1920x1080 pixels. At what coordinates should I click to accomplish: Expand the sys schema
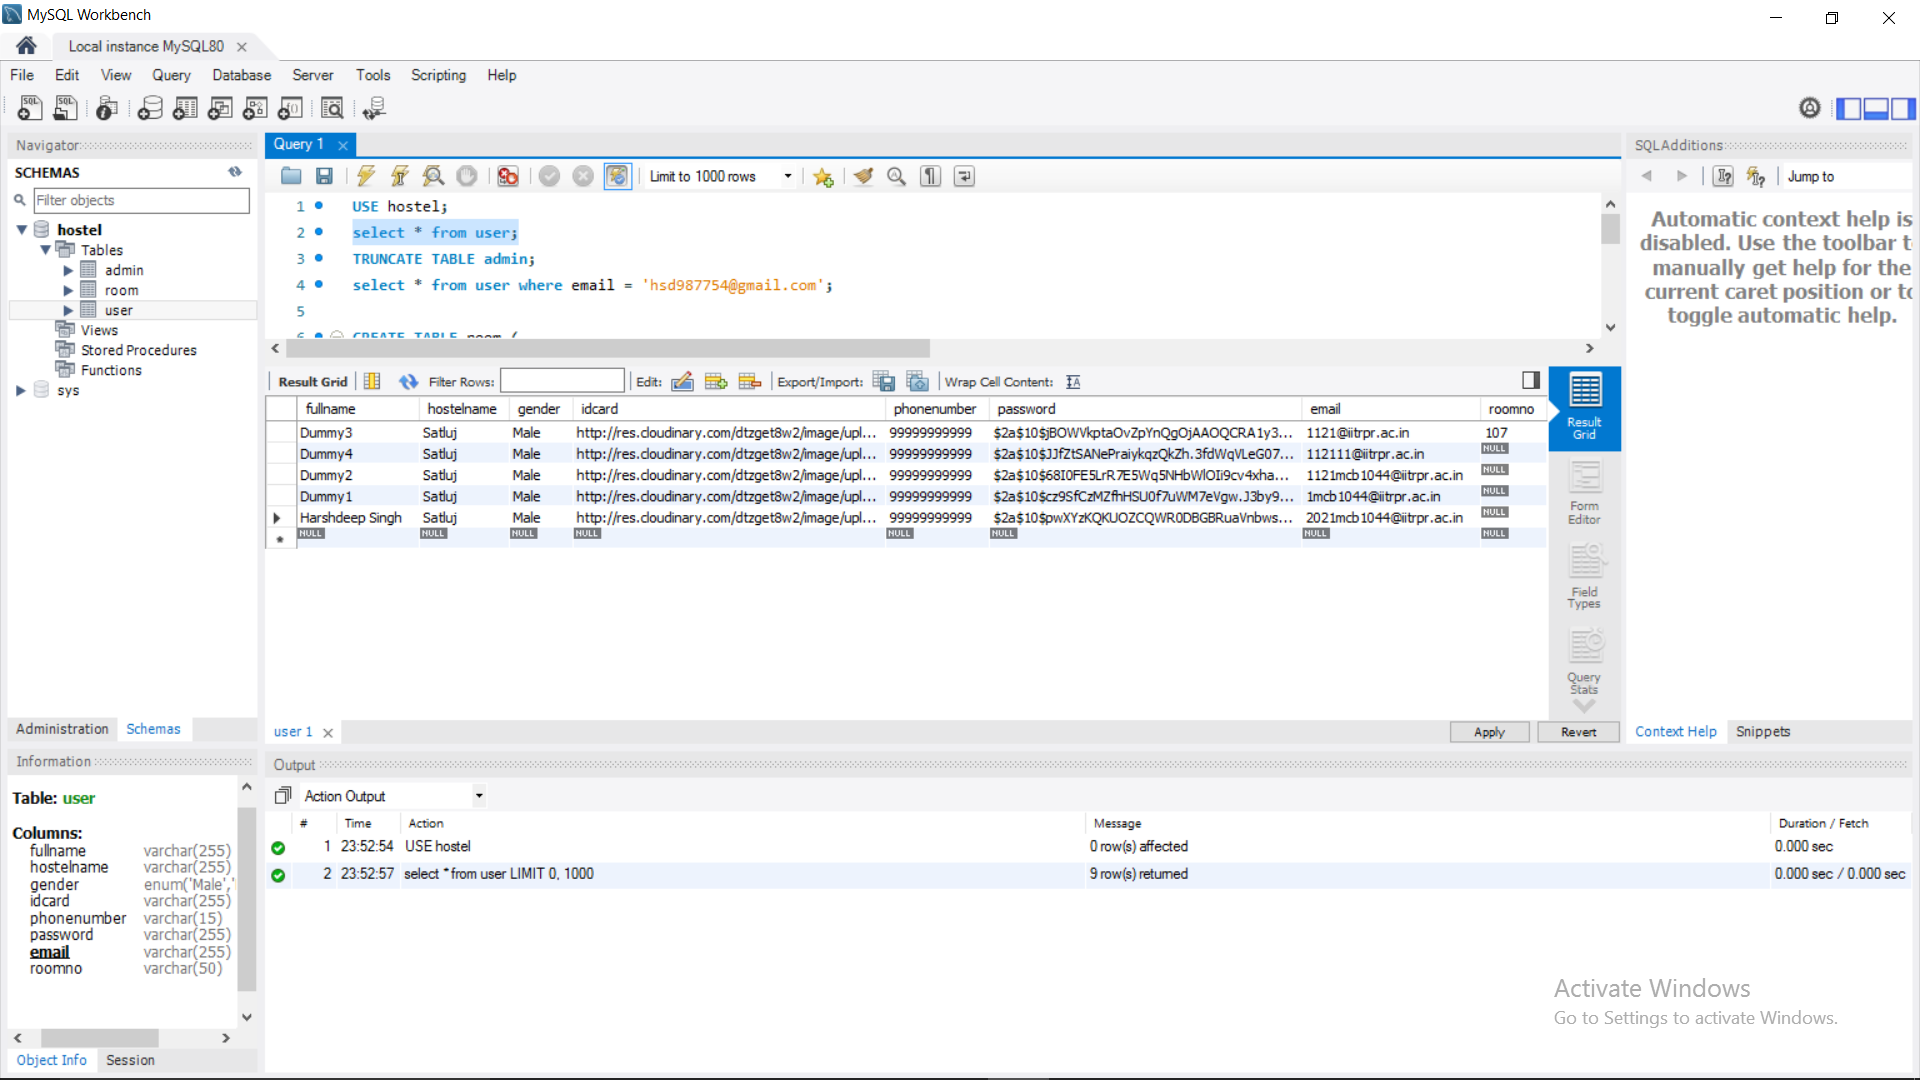tap(21, 390)
